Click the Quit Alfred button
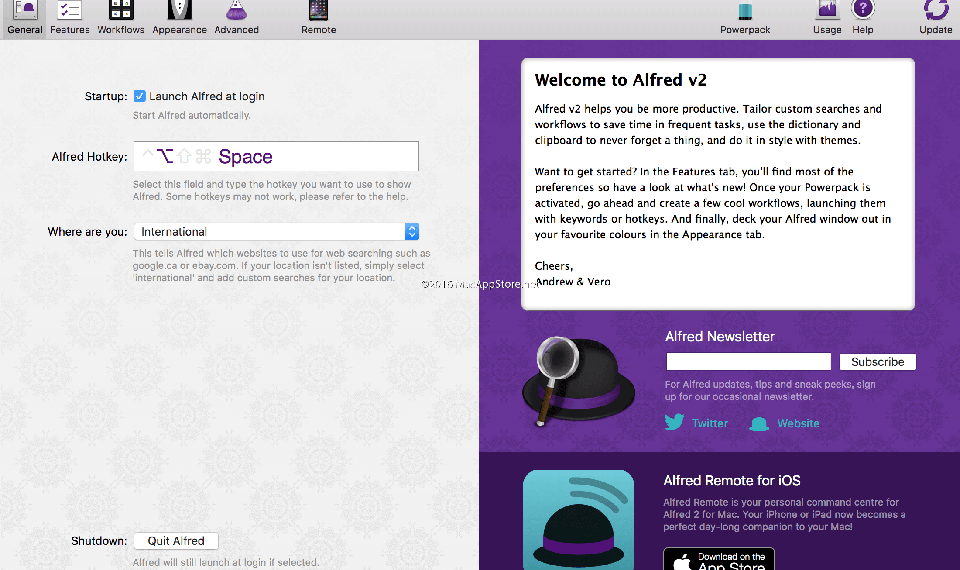 pos(176,541)
